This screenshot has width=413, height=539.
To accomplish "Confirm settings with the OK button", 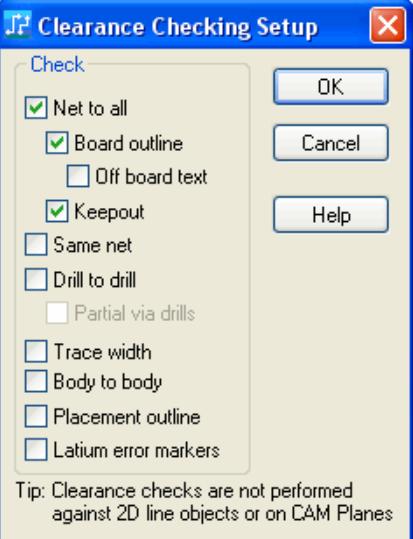I will coord(331,87).
